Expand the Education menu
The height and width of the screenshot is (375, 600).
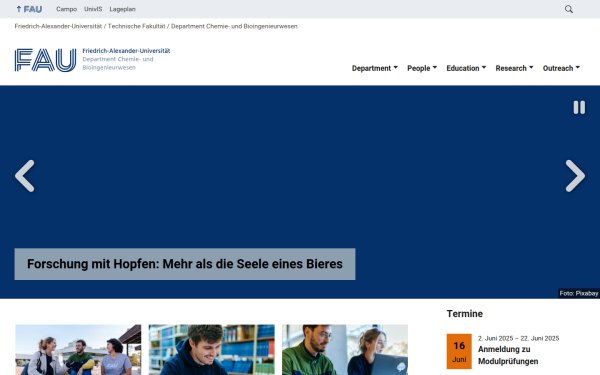[466, 68]
